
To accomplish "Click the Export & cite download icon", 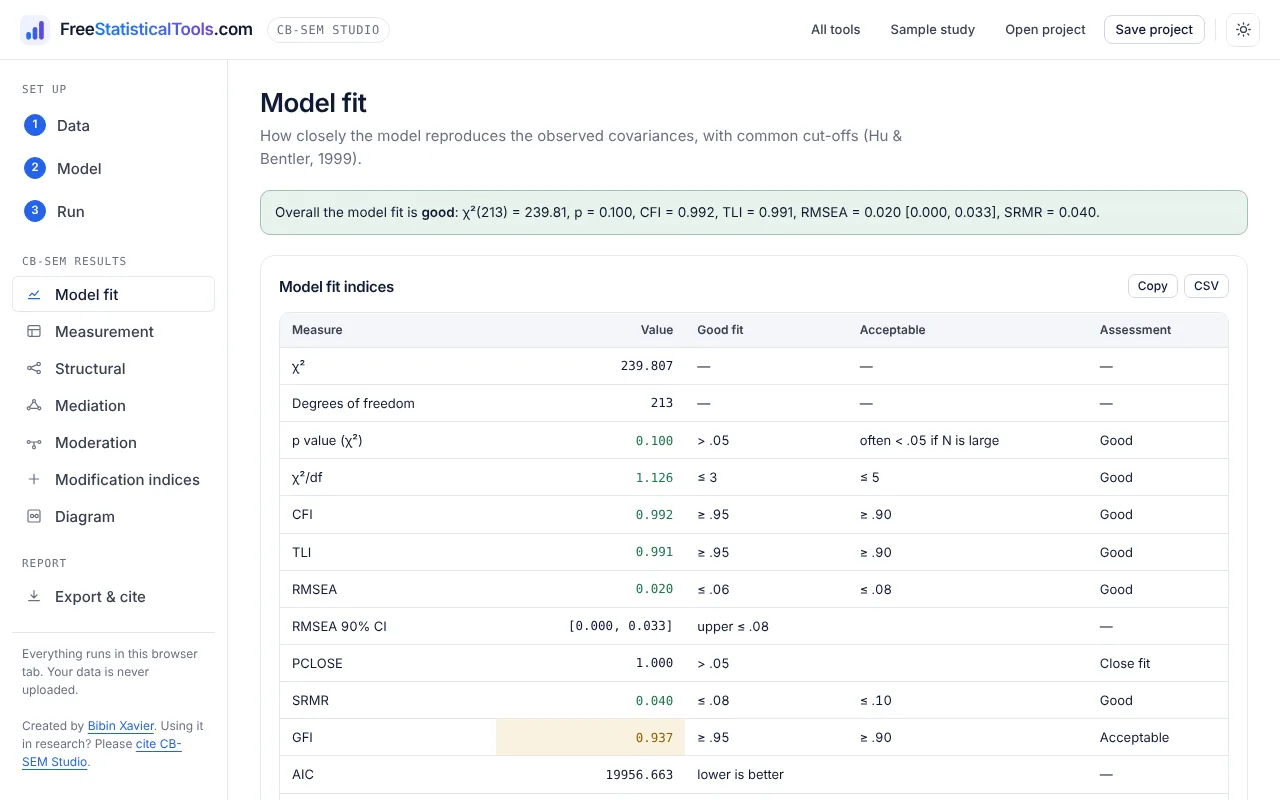I will click(x=34, y=597).
